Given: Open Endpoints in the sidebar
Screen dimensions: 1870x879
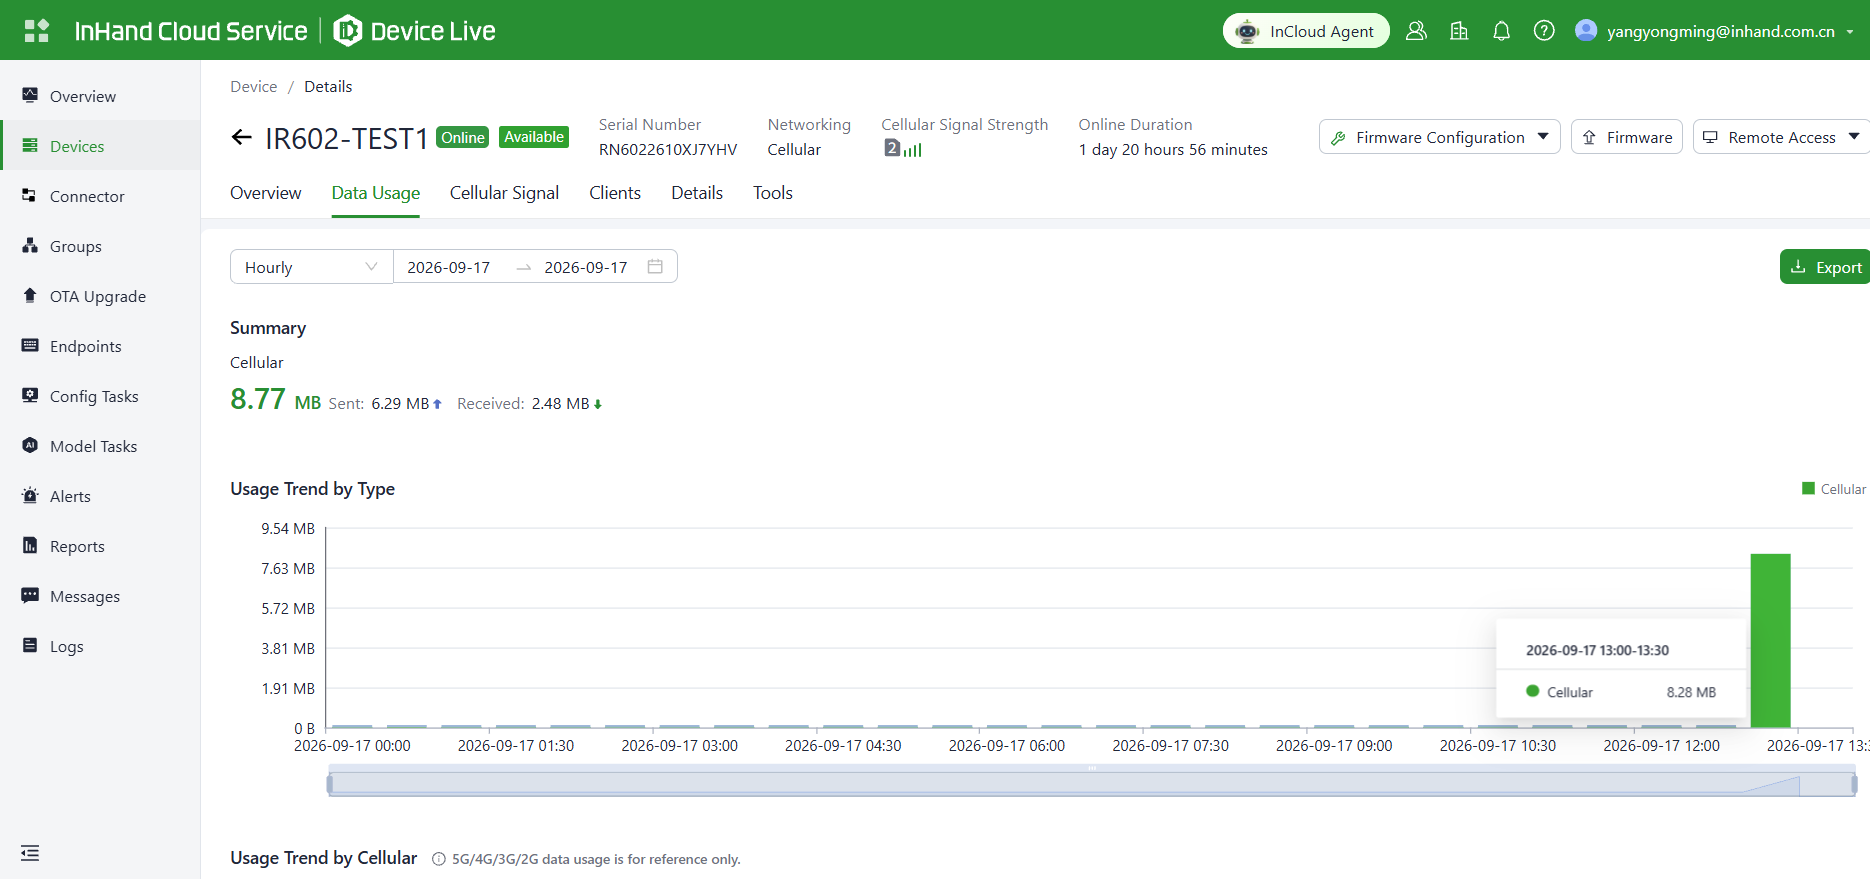Looking at the screenshot, I should point(100,346).
